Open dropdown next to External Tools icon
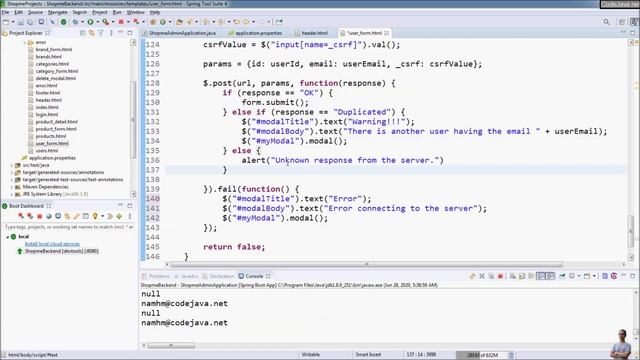 click(113, 22)
